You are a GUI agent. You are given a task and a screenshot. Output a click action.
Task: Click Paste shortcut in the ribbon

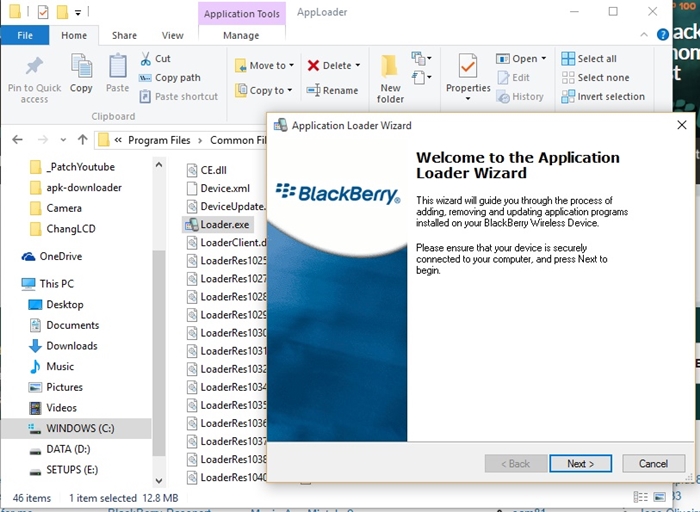tap(179, 96)
